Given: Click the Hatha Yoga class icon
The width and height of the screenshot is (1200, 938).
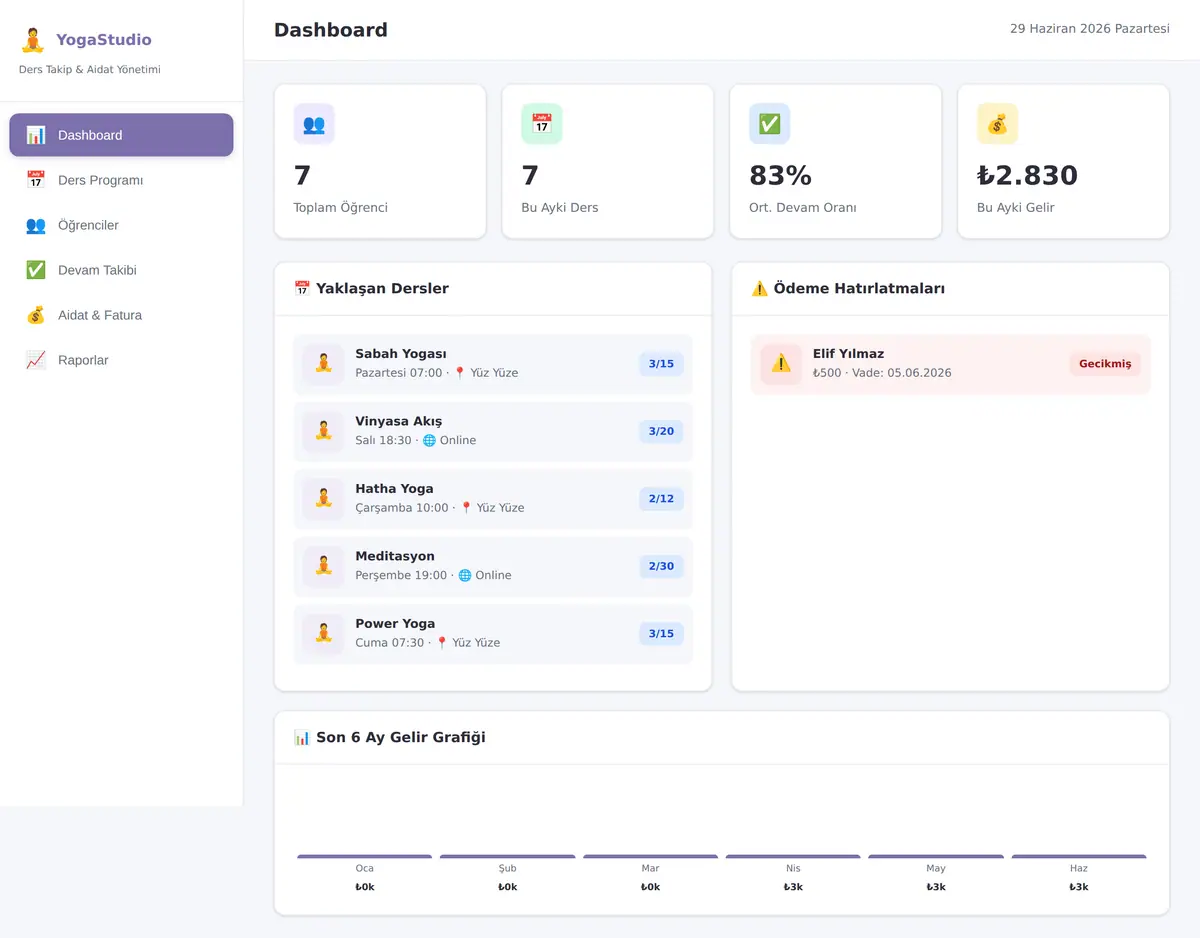Looking at the screenshot, I should [323, 499].
